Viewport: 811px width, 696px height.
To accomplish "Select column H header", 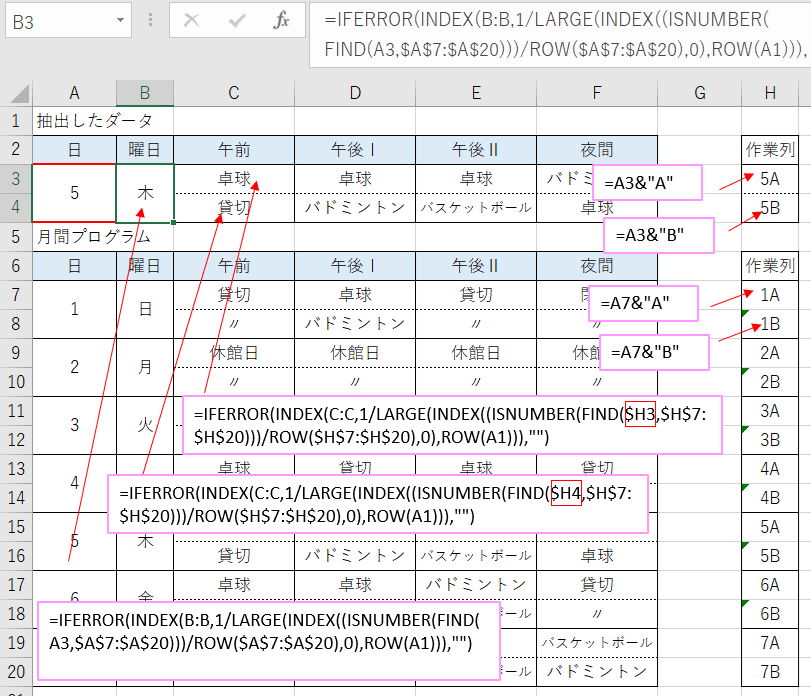I will pyautogui.click(x=770, y=95).
